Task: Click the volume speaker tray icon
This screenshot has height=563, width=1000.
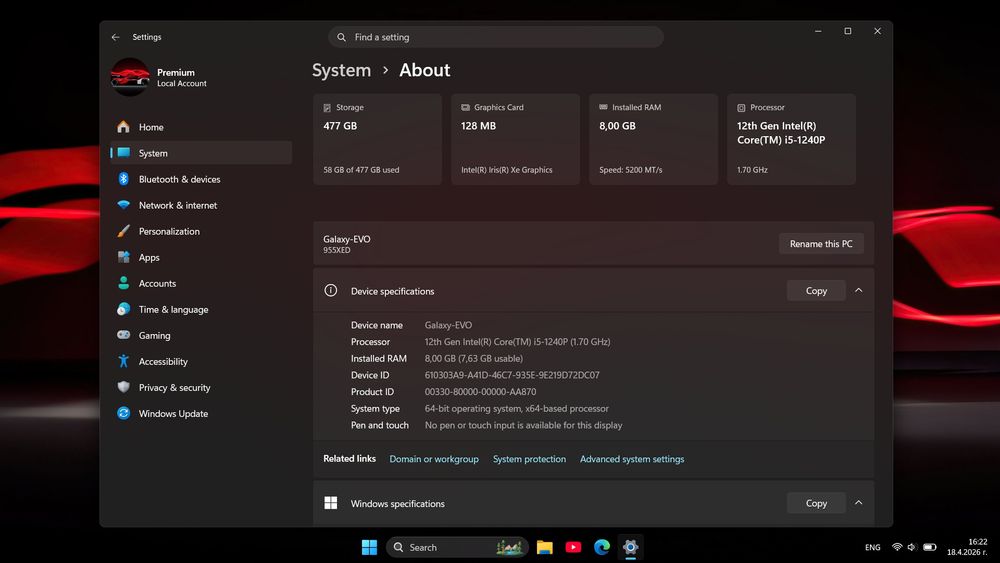Action: (911, 547)
